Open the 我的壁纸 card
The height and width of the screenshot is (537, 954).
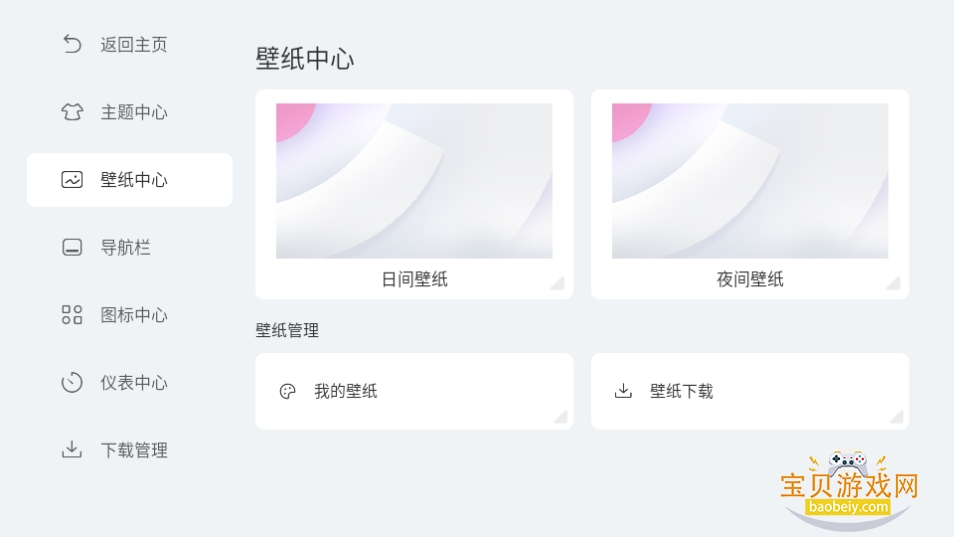click(x=414, y=391)
